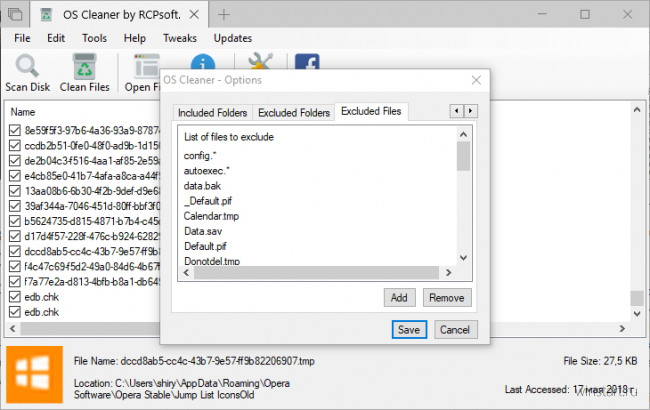Click the Scan Disk magnifier icon

[x=27, y=66]
